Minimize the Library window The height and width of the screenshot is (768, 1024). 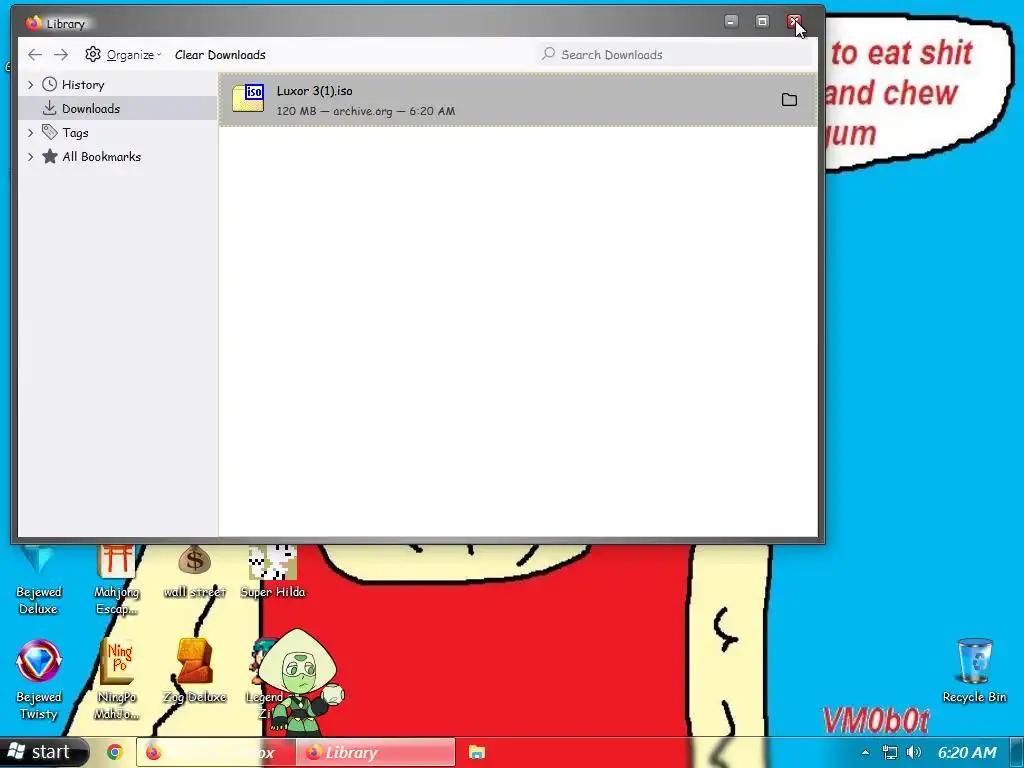click(731, 22)
